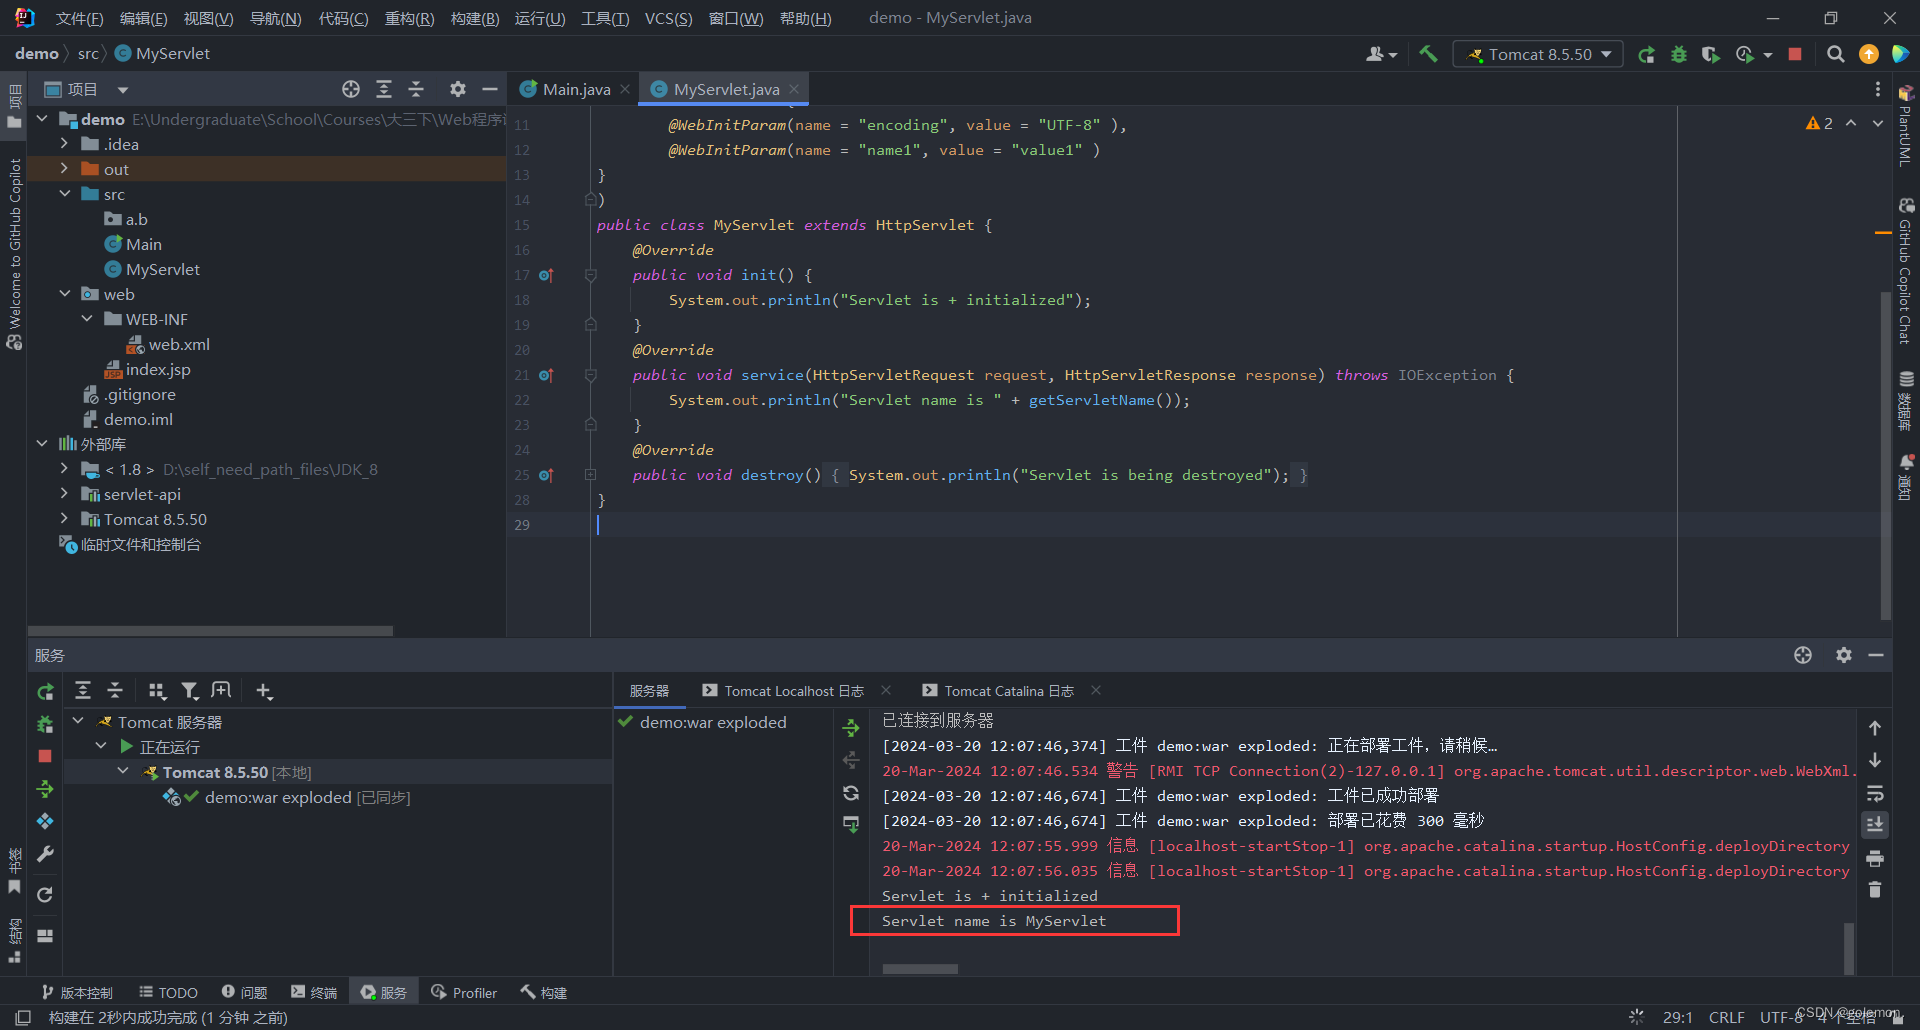
Task: Stop the server via red square in Services
Action: tap(45, 756)
